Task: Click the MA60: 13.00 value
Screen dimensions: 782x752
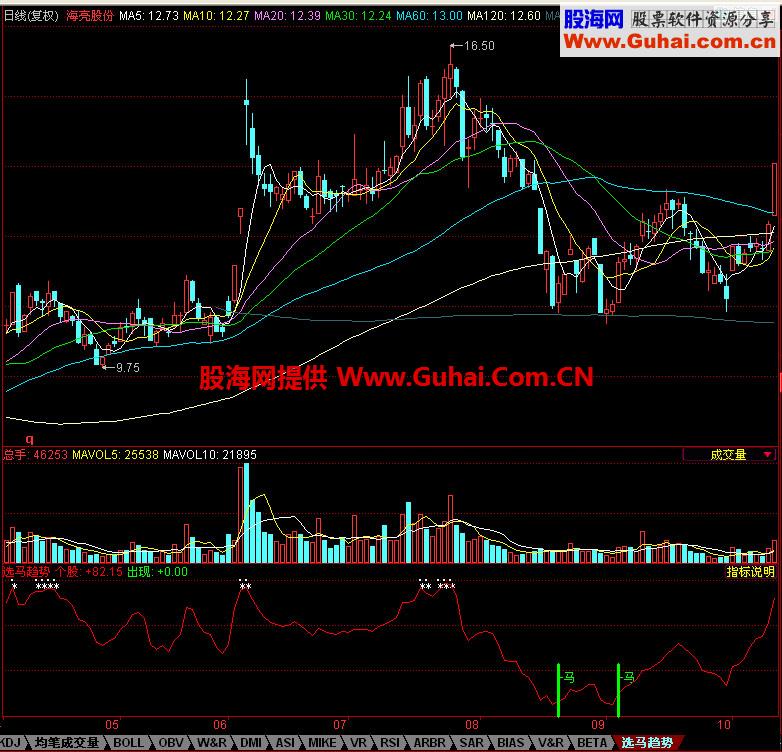Action: pos(429,15)
